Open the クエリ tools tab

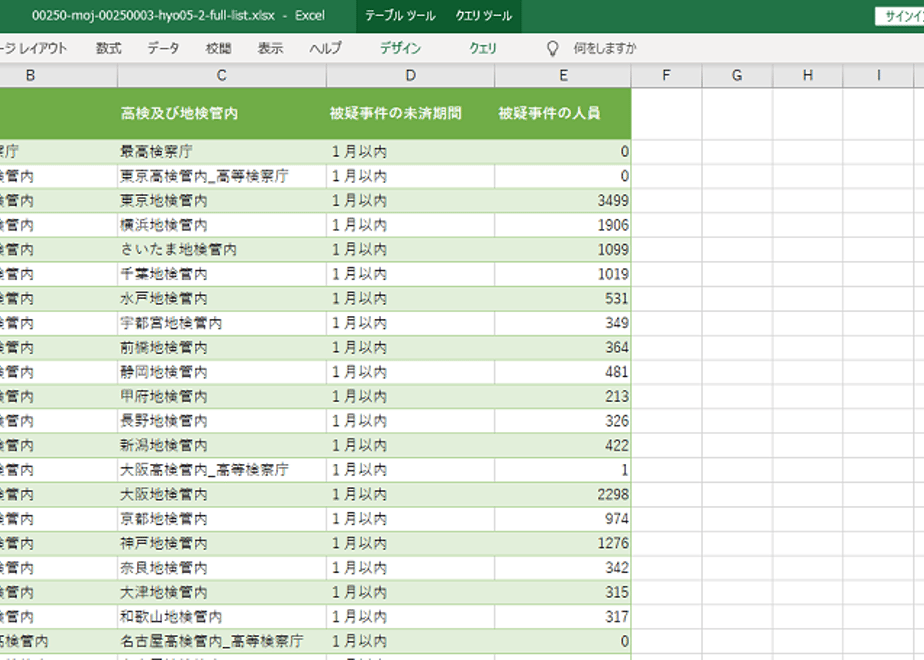pyautogui.click(x=483, y=48)
